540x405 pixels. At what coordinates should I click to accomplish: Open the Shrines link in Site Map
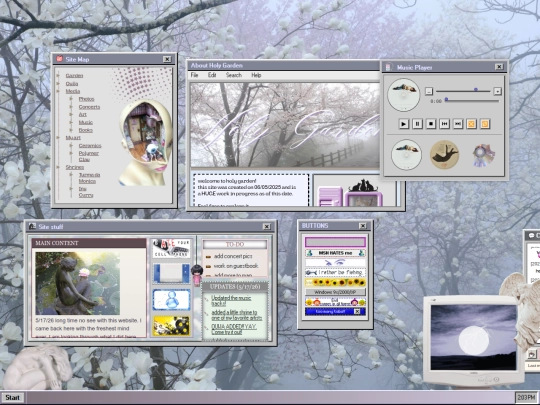pyautogui.click(x=75, y=167)
